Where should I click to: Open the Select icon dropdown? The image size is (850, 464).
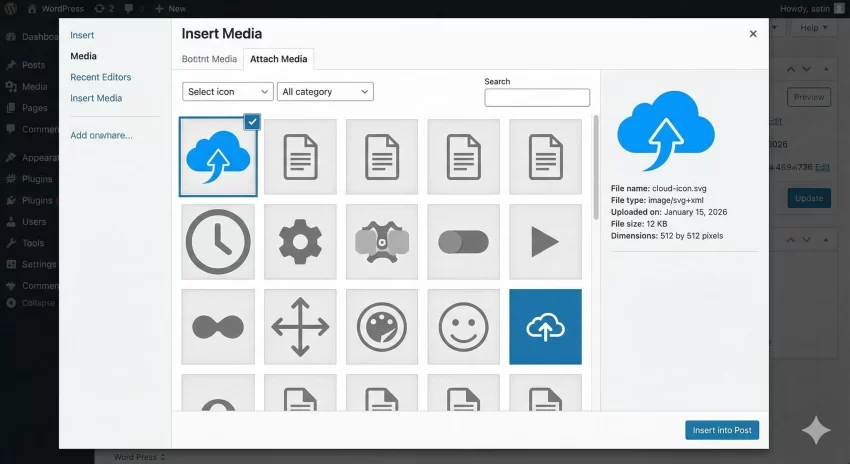[x=228, y=92]
